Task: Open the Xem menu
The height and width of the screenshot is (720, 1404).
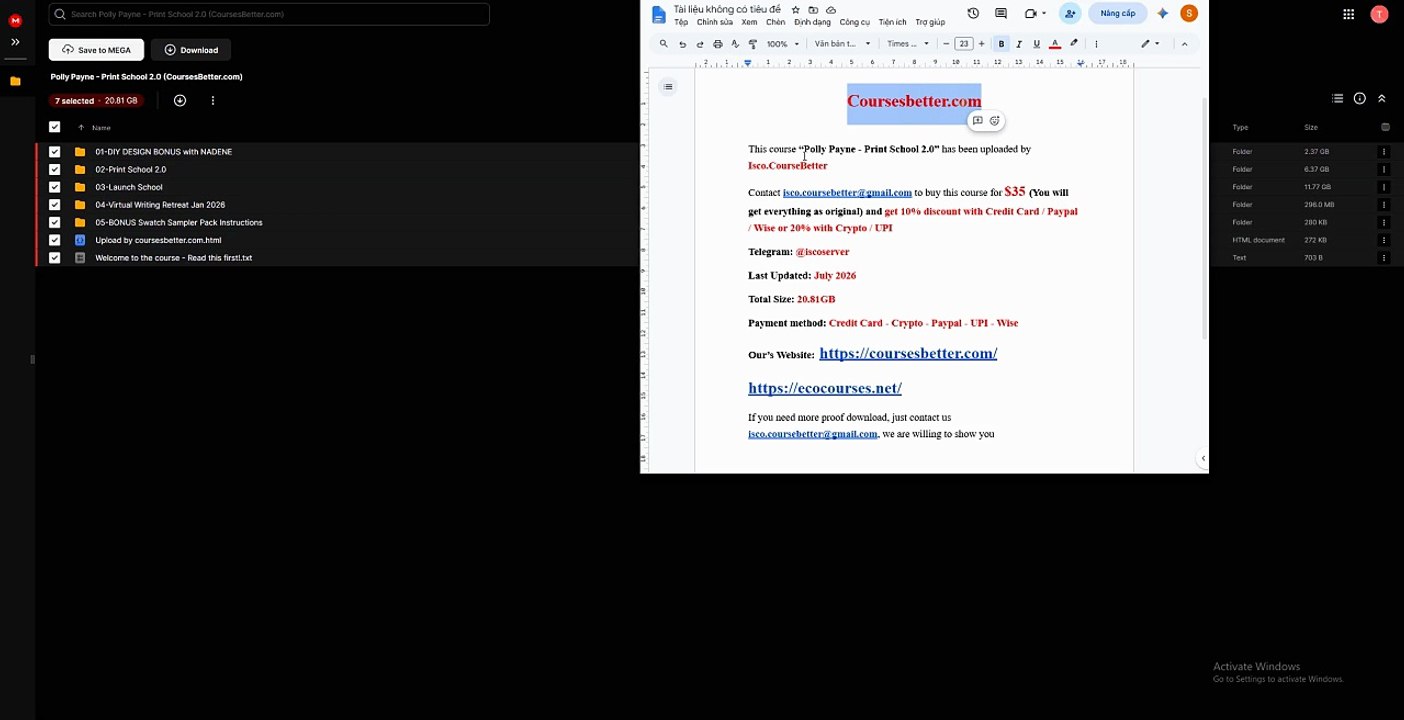Action: [x=749, y=22]
